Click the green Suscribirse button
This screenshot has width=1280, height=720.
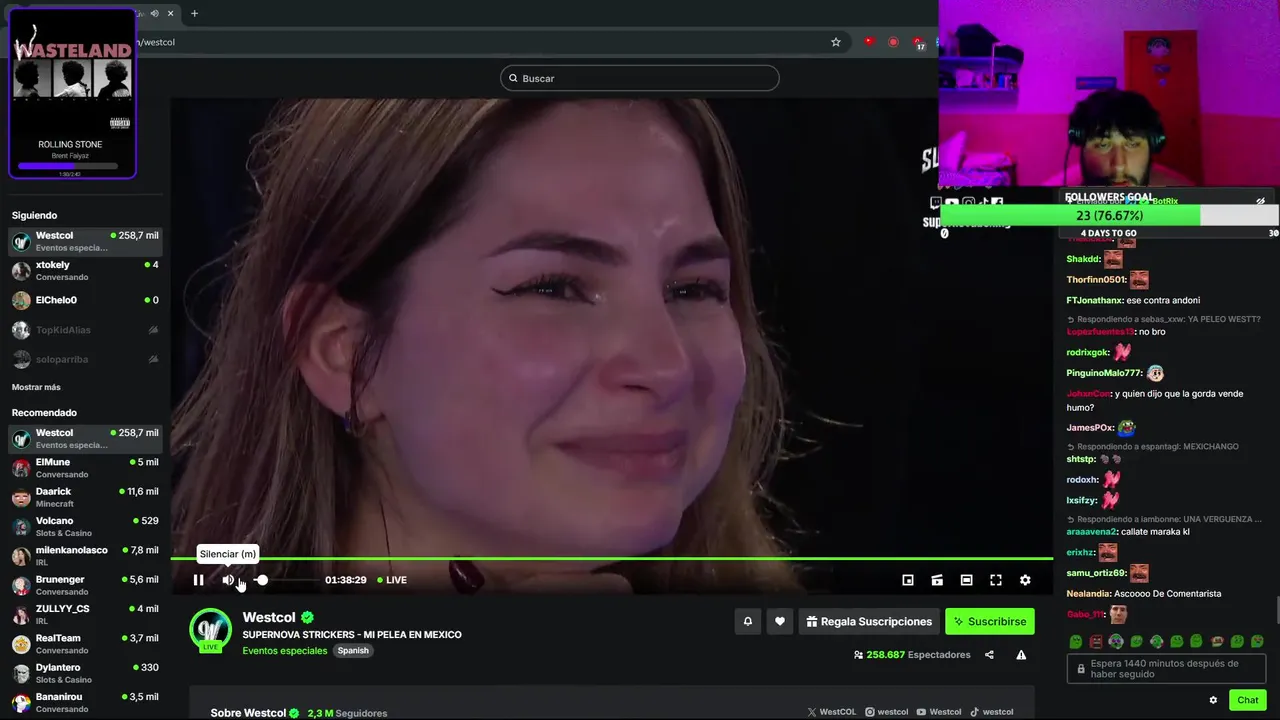[x=990, y=621]
